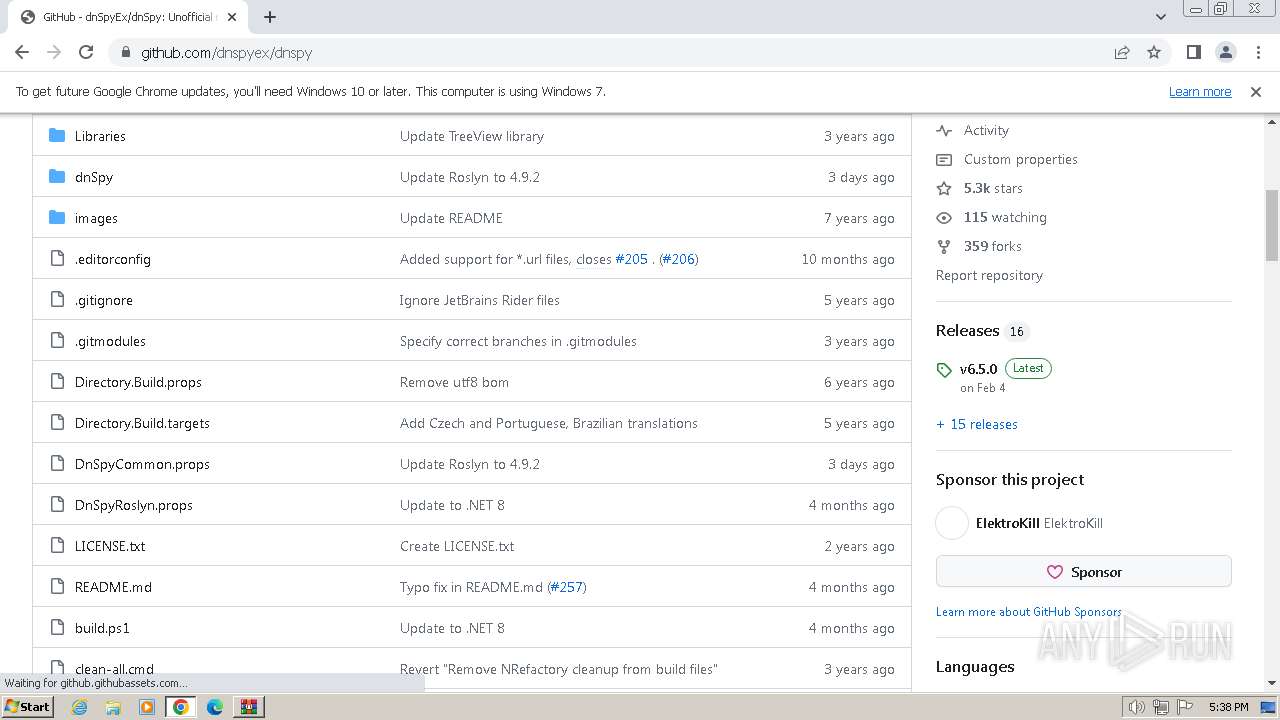Viewport: 1280px width, 720px height.
Task: Open pull request #206 link
Action: (679, 259)
